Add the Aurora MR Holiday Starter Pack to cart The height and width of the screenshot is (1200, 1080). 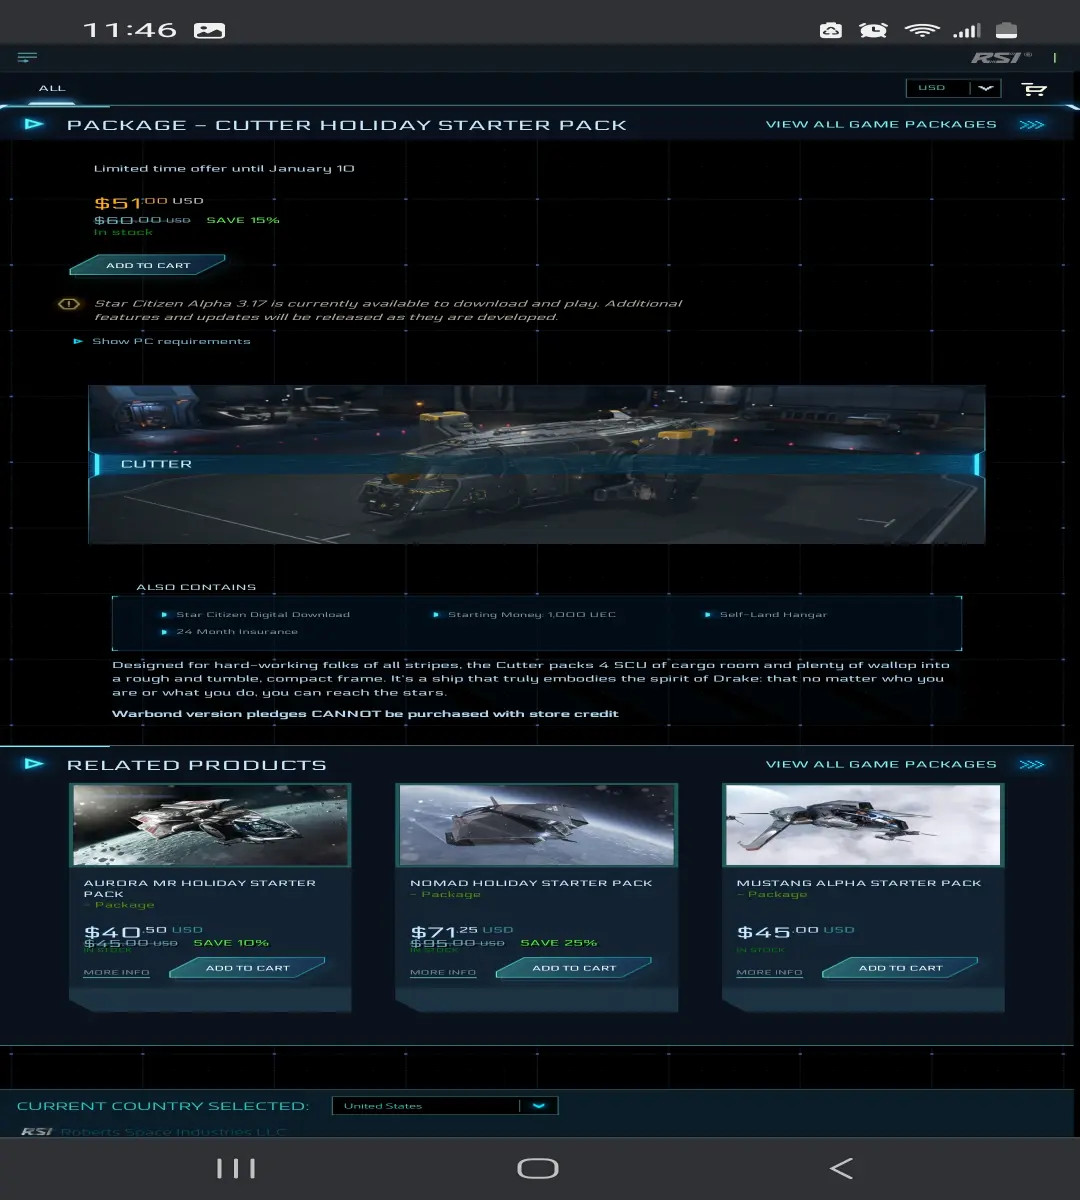tap(248, 968)
